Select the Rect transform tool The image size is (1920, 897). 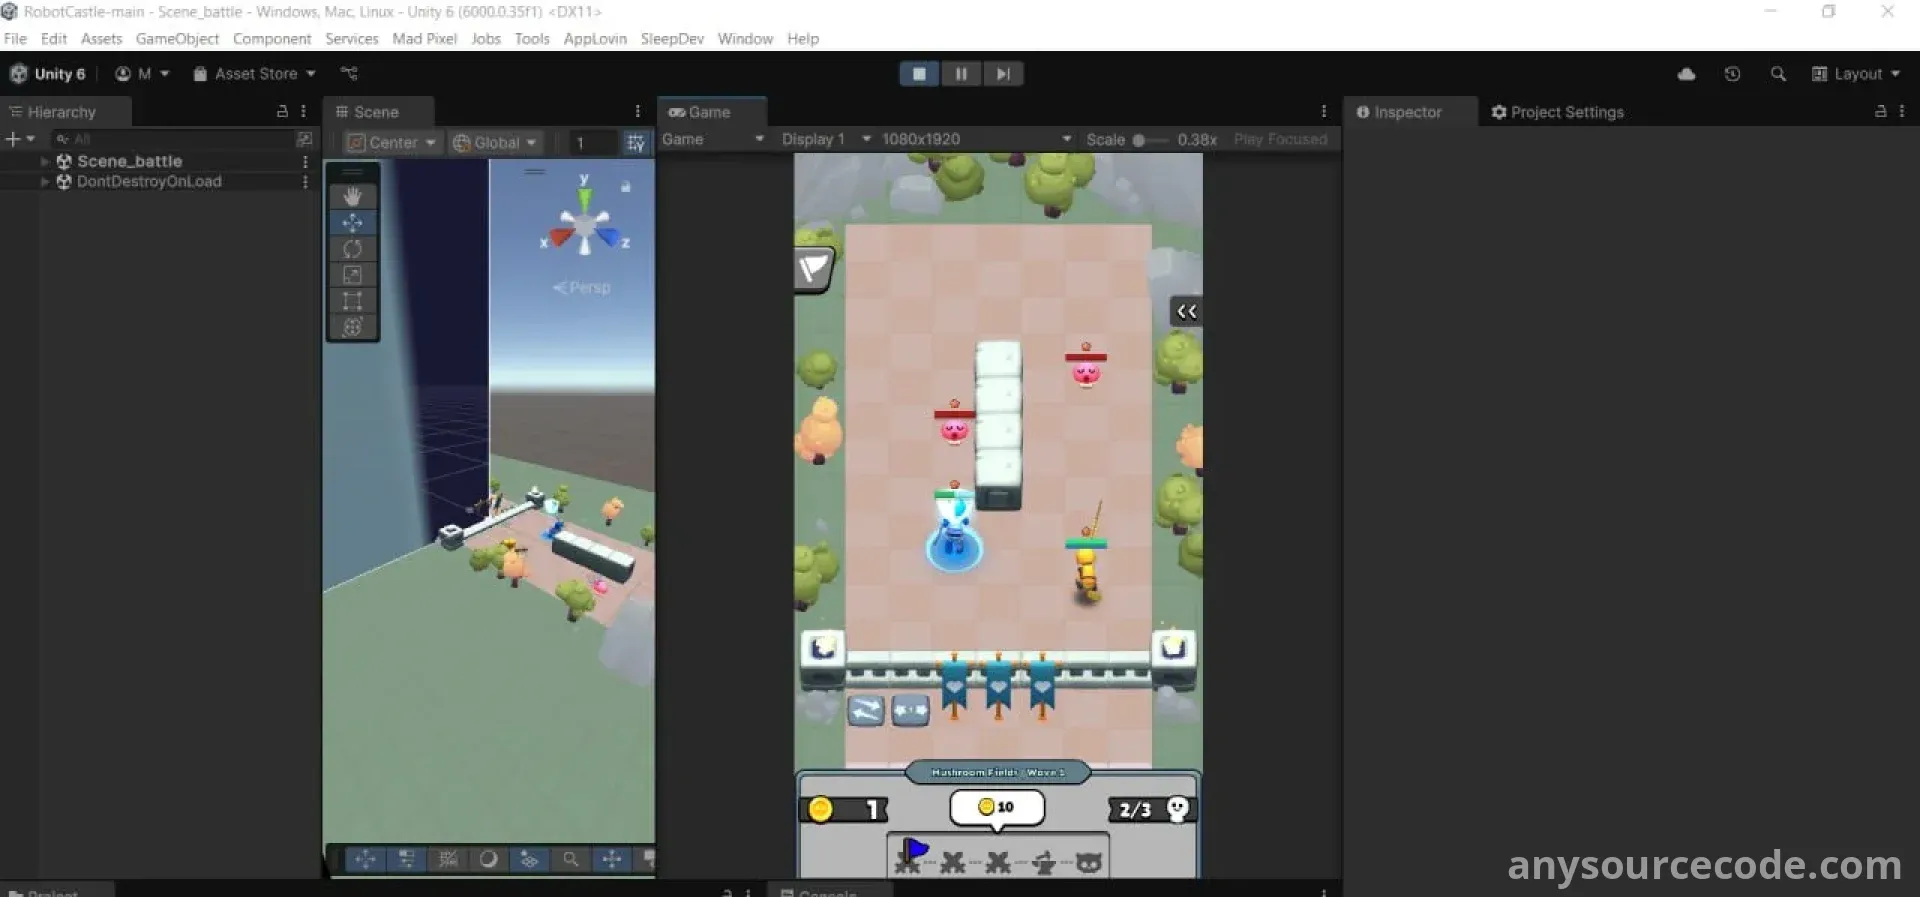(x=352, y=300)
